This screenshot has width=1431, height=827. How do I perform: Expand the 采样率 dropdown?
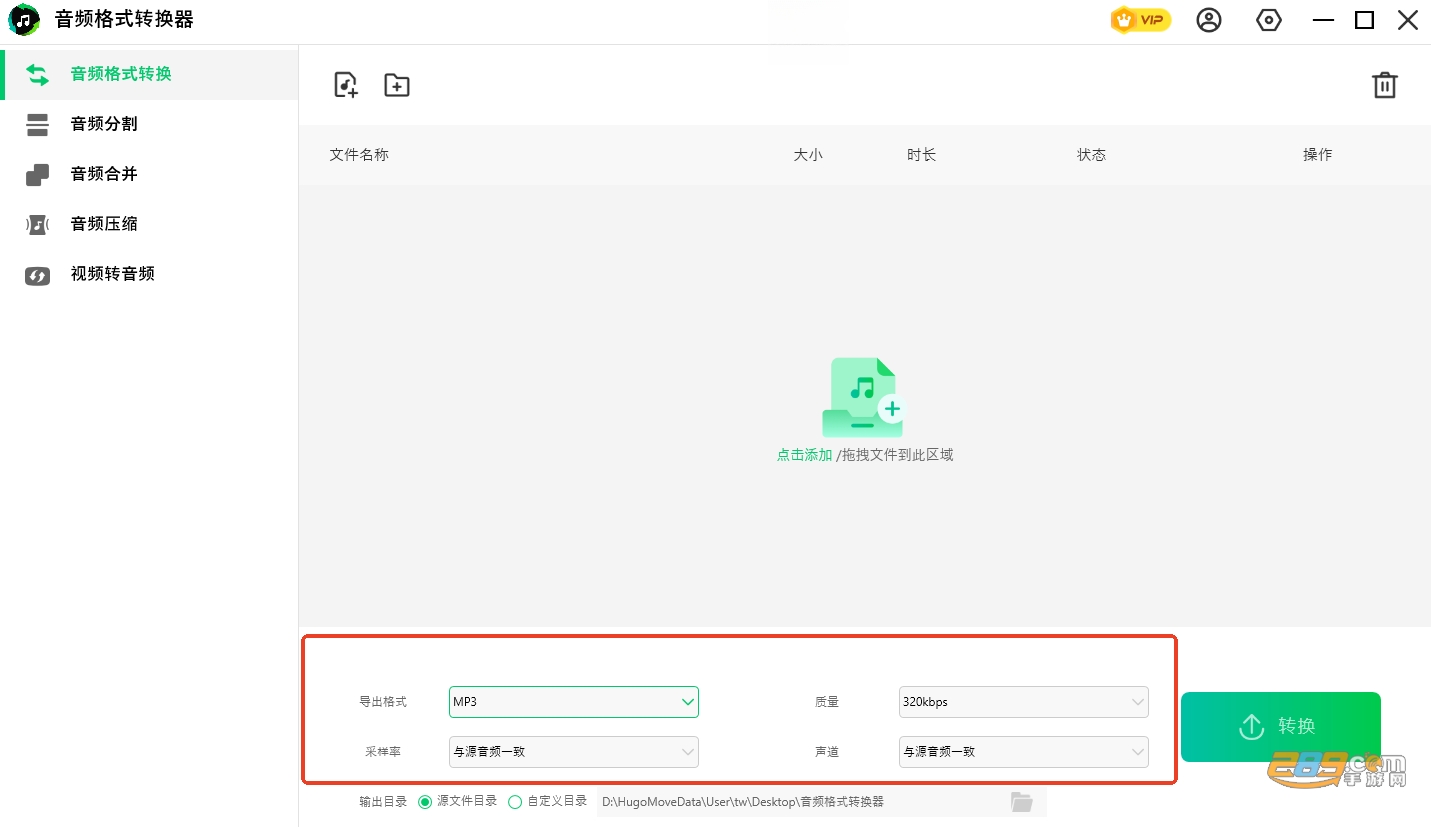[574, 751]
